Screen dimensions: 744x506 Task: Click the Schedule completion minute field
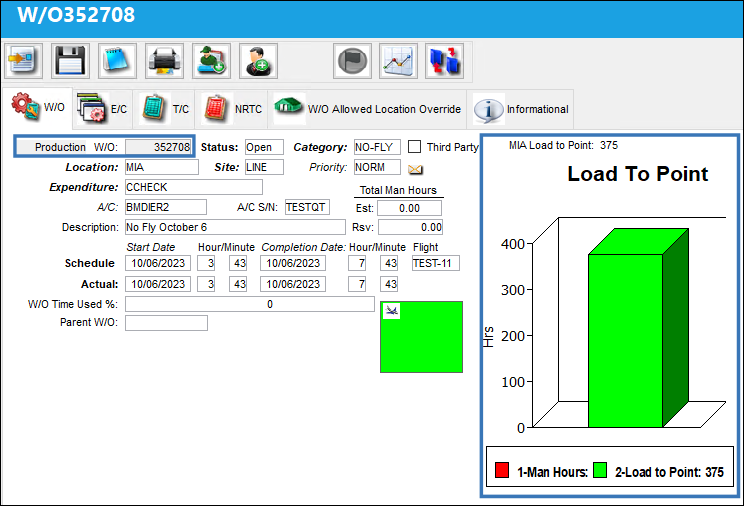tap(389, 263)
